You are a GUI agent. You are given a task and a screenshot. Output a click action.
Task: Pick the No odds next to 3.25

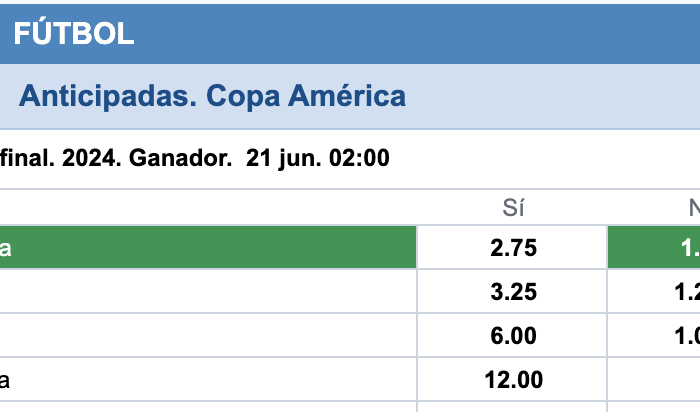click(x=654, y=291)
